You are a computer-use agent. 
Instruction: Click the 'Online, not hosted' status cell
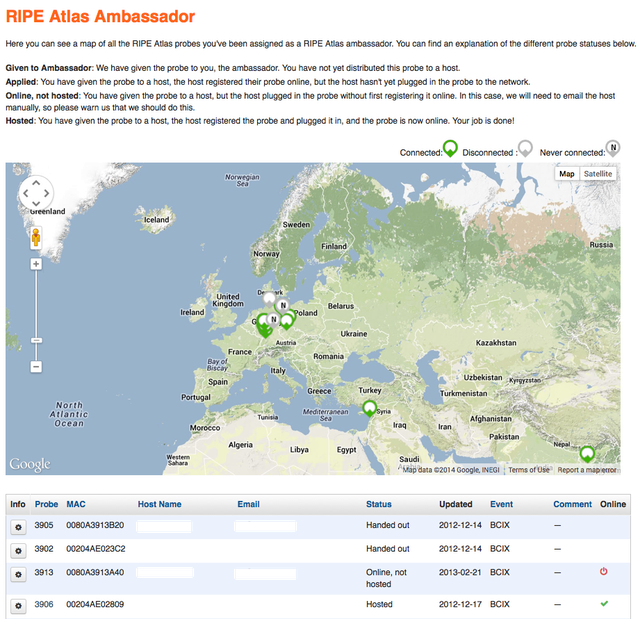click(386, 578)
